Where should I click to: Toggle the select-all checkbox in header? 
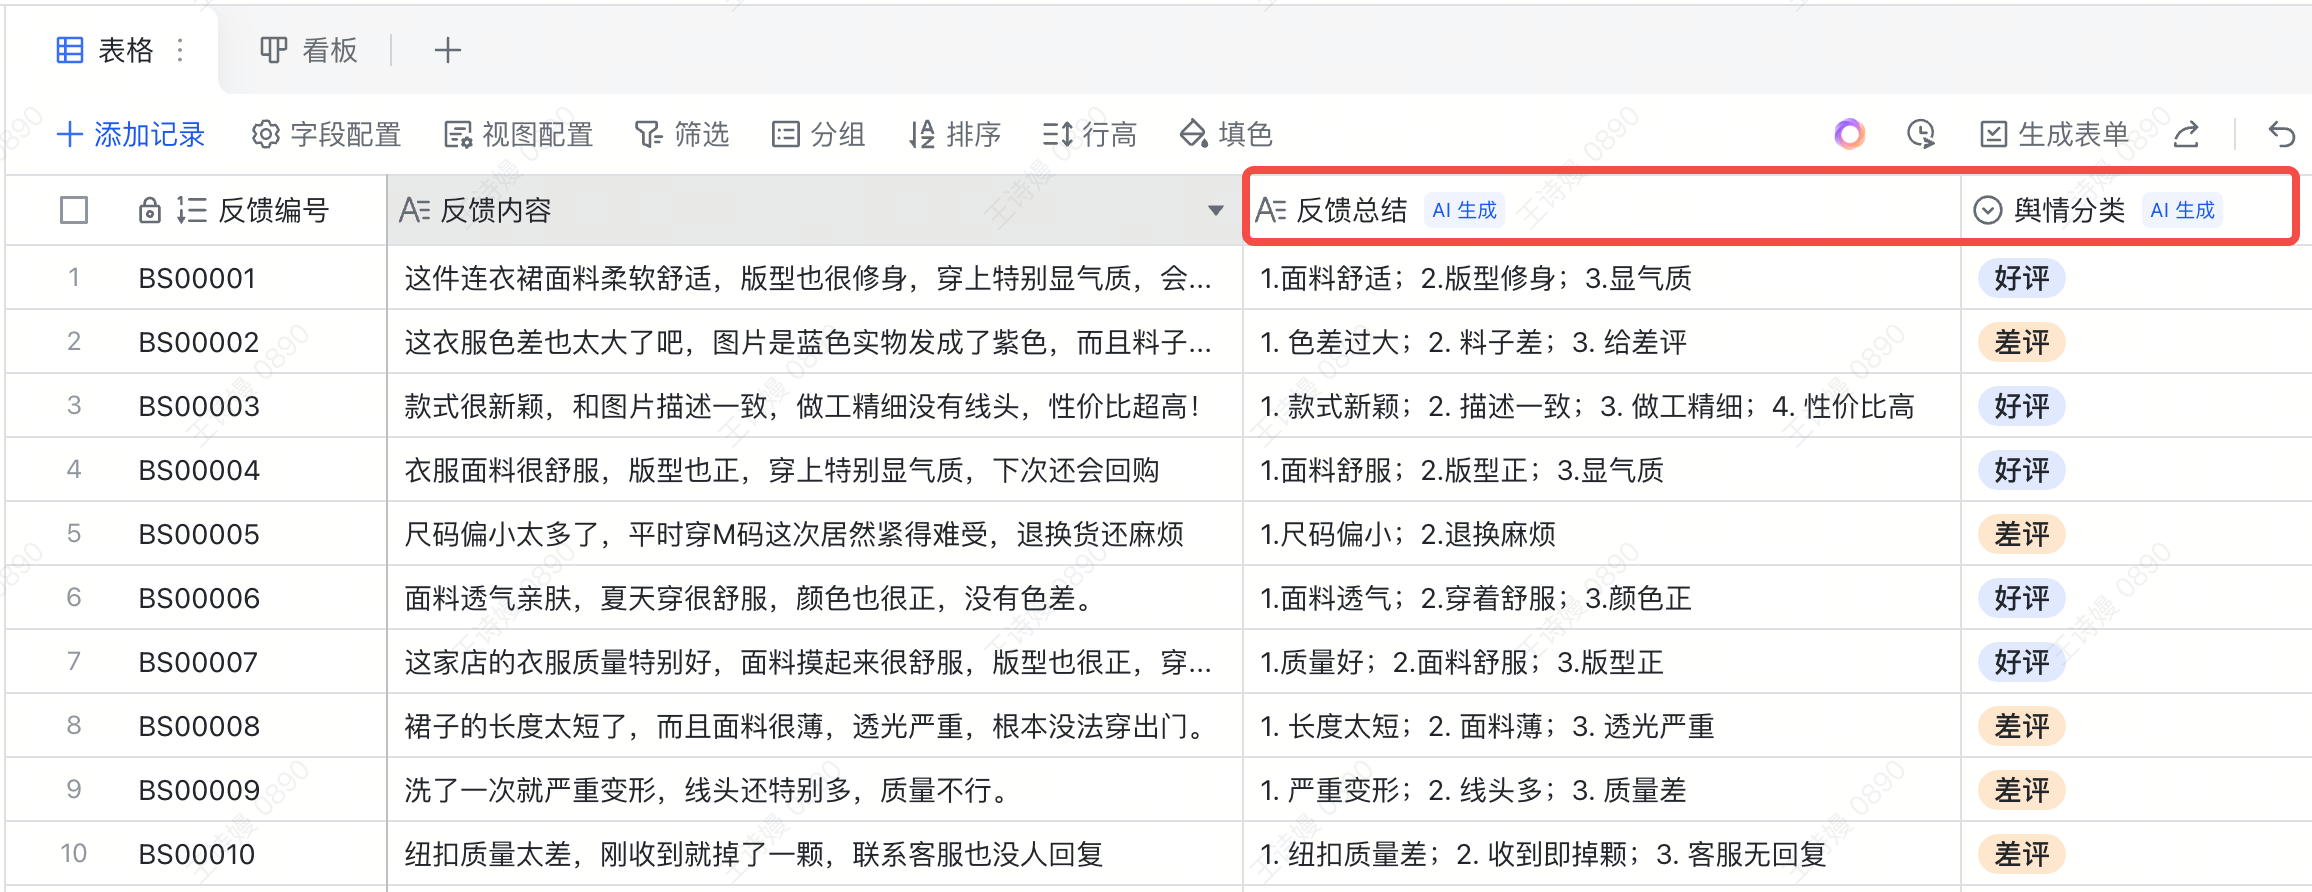click(74, 210)
